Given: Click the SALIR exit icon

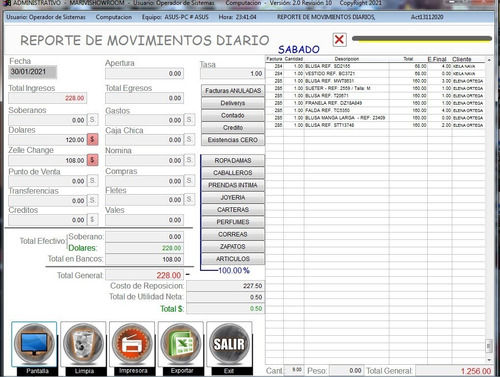Looking at the screenshot, I should click(x=229, y=344).
